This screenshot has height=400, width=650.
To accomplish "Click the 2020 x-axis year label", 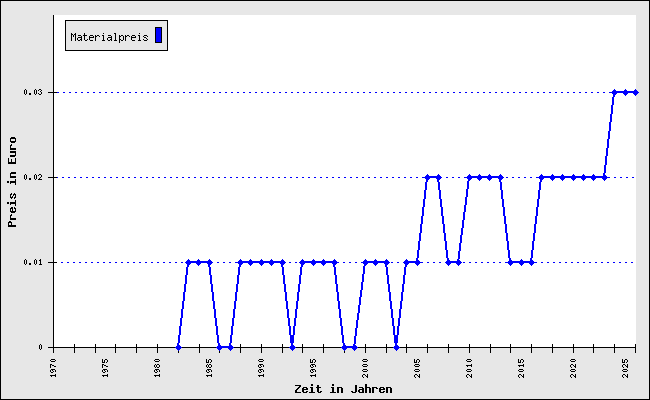I will pos(573,368).
